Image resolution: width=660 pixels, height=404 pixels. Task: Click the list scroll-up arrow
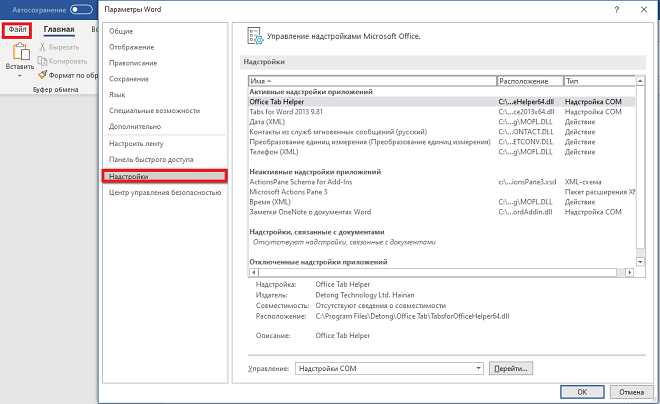pyautogui.click(x=640, y=81)
